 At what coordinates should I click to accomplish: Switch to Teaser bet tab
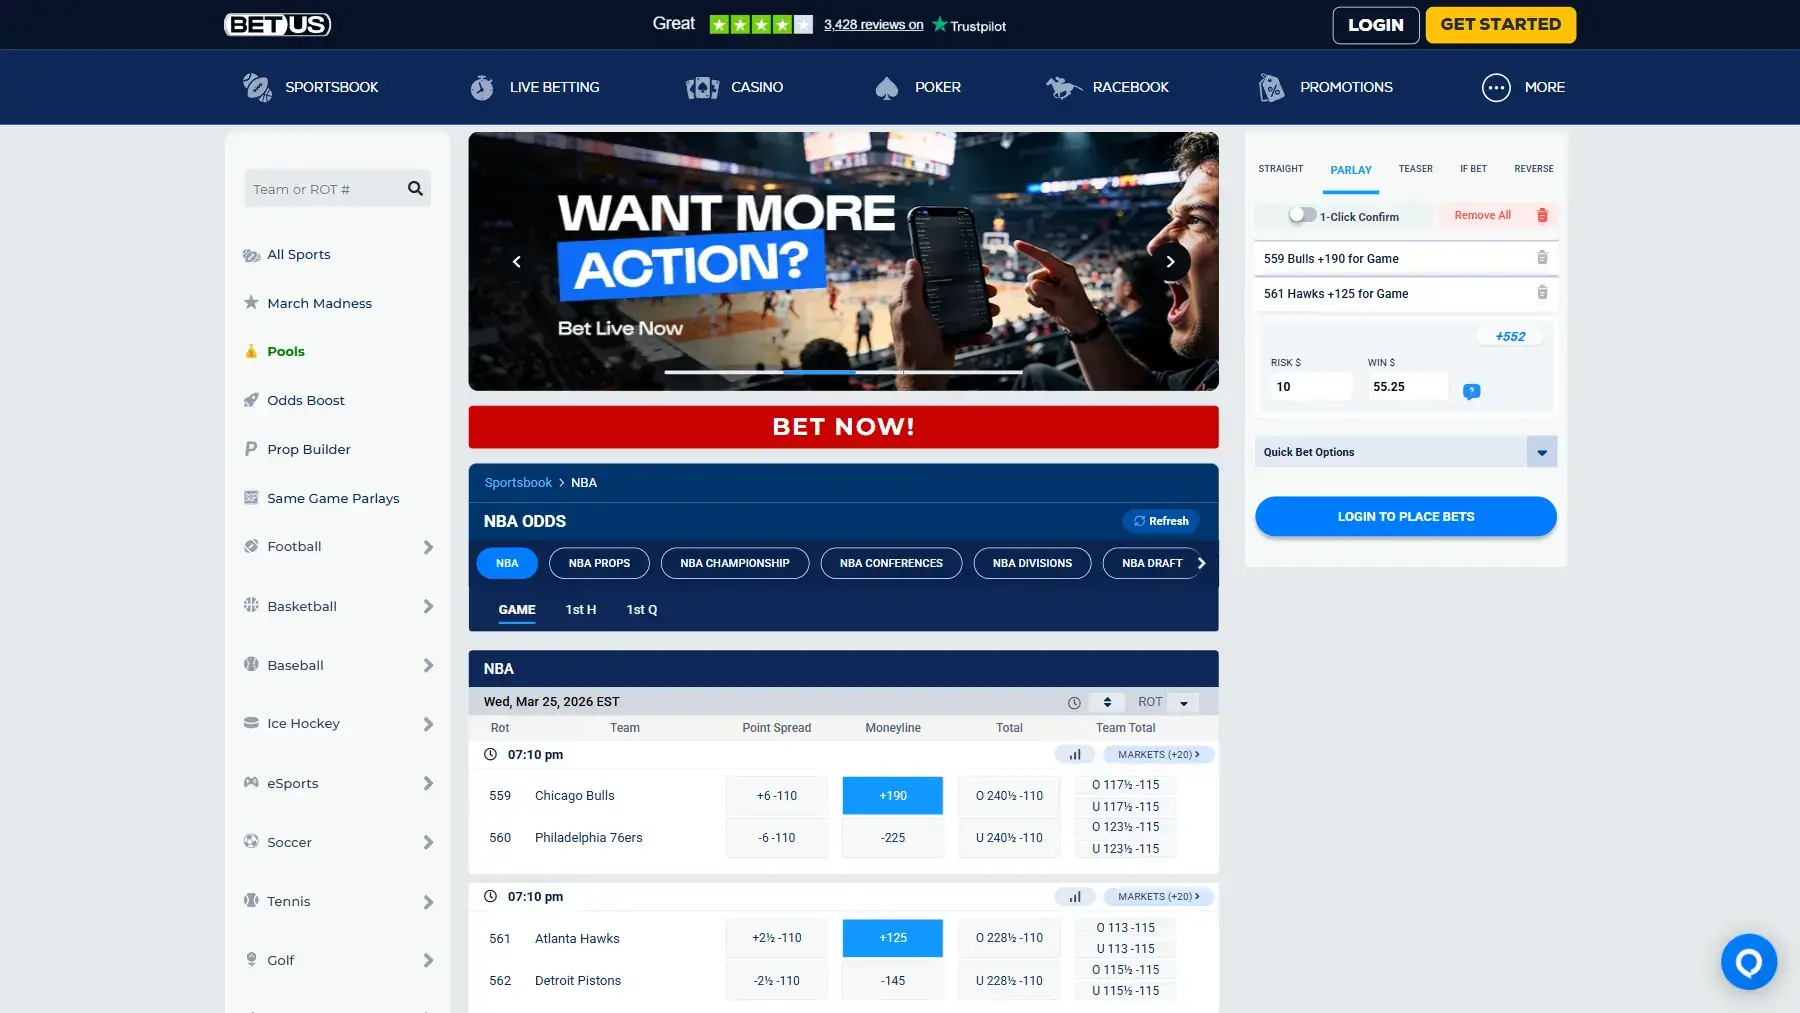(1415, 169)
